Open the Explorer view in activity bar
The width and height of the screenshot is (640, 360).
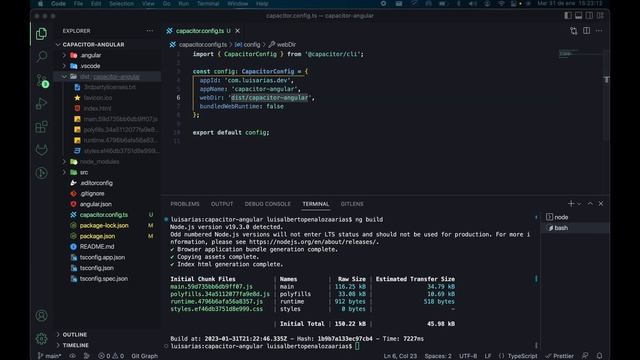pos(41,34)
